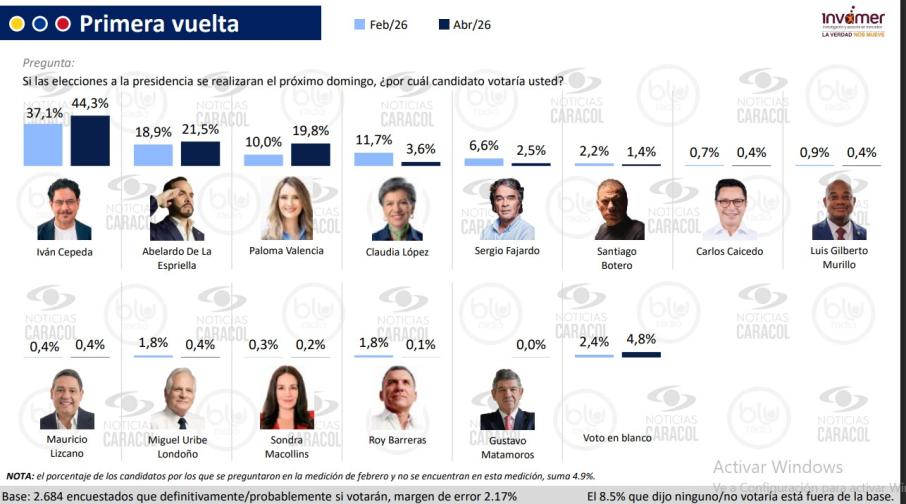The image size is (906, 504).
Task: Click Paloma Valencia's 19,8% dark bar
Action: [310, 154]
